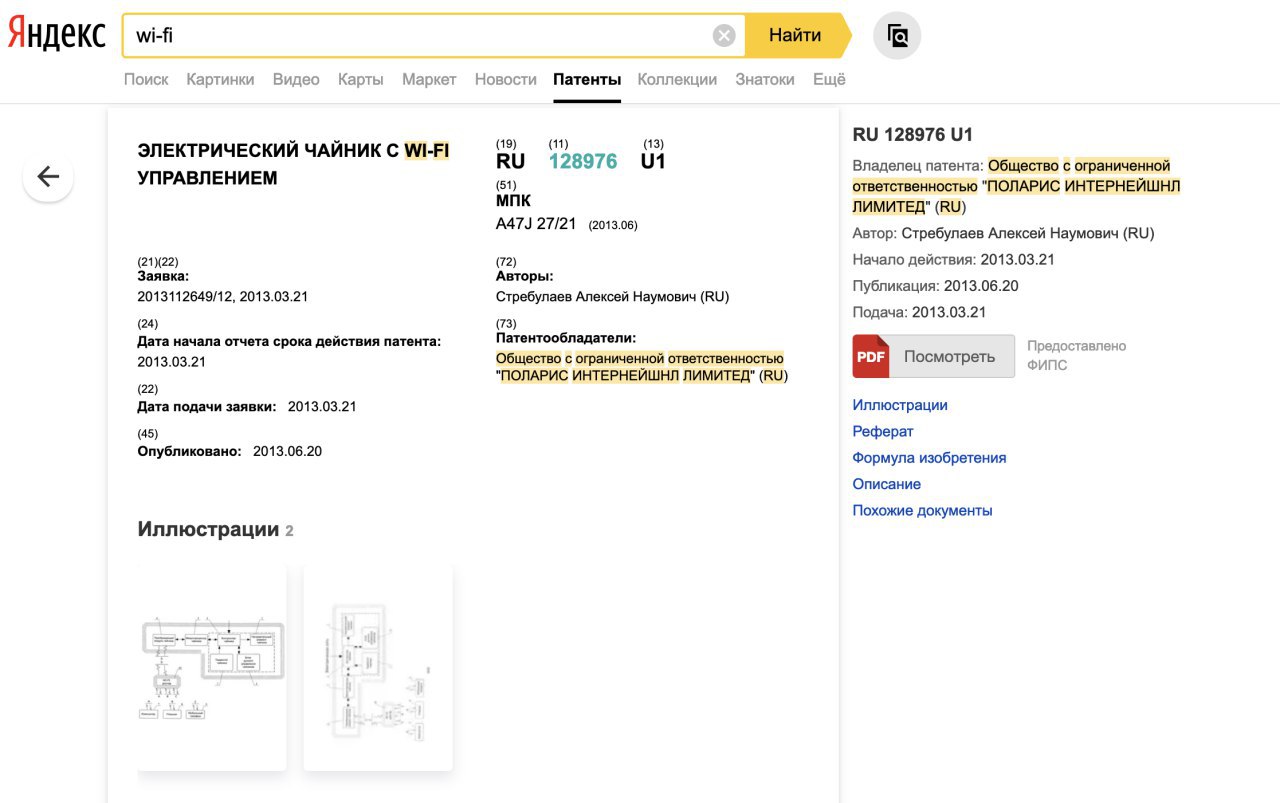Click the Иллюстрации 2 section heading
The image size is (1280, 803).
coord(216,530)
